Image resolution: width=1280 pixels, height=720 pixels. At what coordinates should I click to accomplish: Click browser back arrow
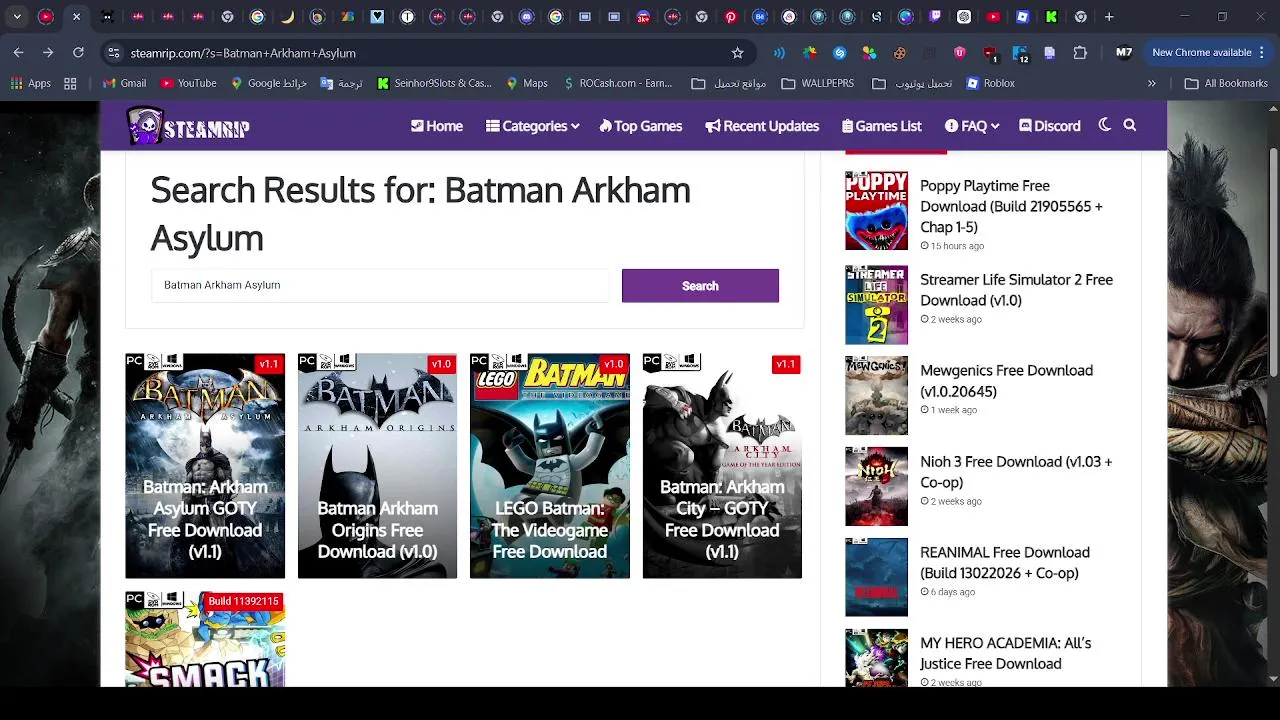click(x=18, y=52)
